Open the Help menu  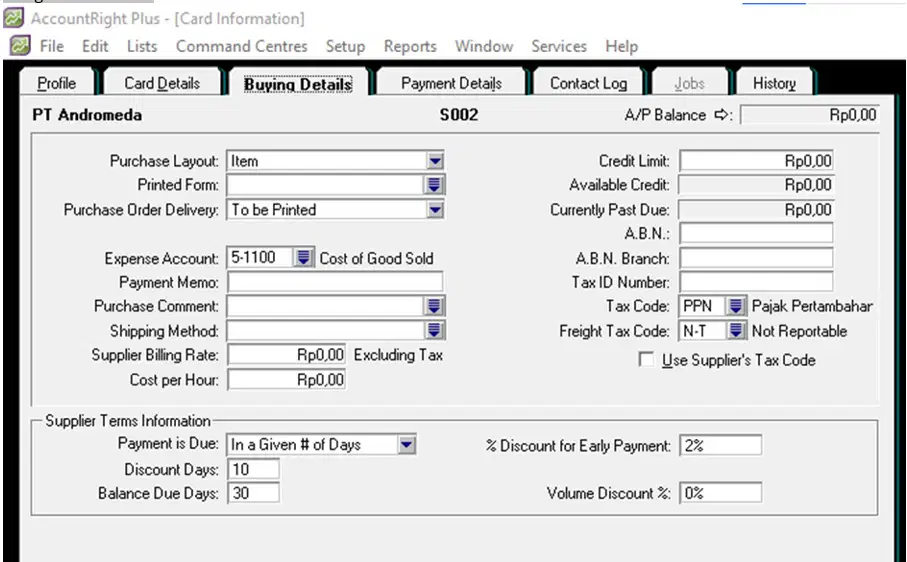621,46
